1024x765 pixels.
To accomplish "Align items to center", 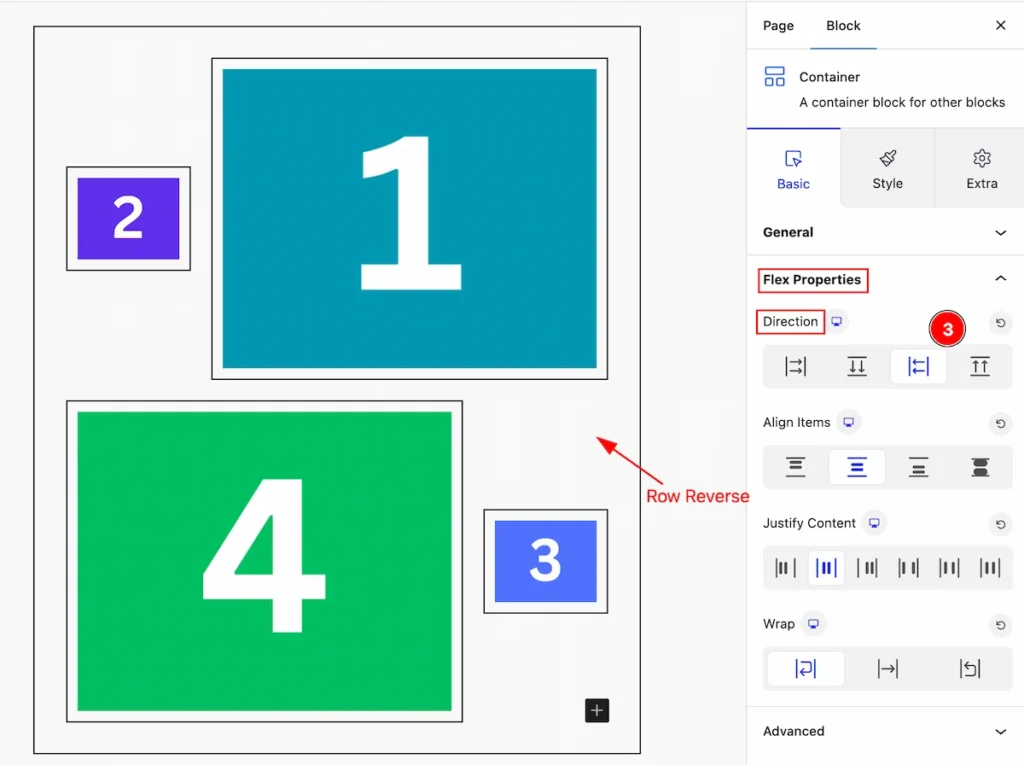I will (857, 467).
